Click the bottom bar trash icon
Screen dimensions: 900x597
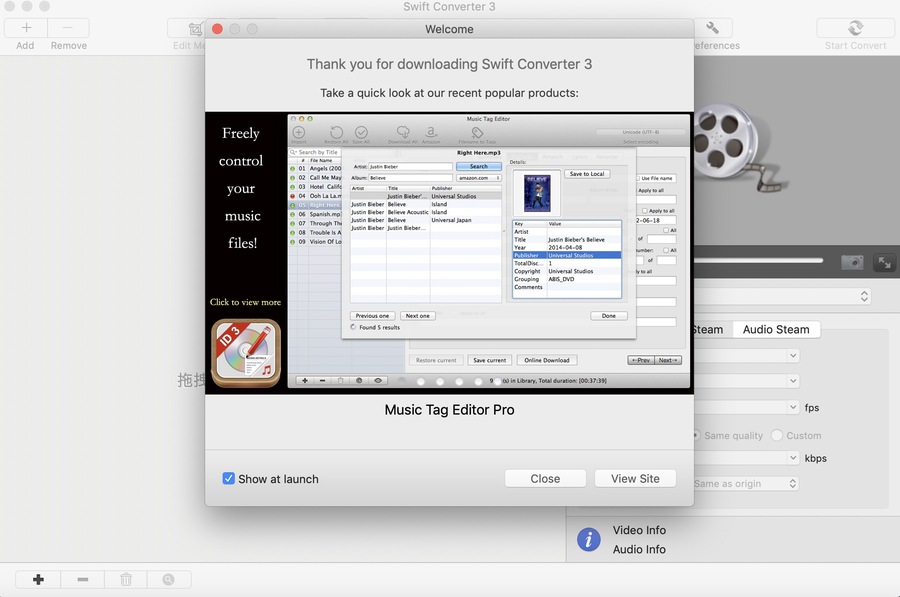(126, 580)
